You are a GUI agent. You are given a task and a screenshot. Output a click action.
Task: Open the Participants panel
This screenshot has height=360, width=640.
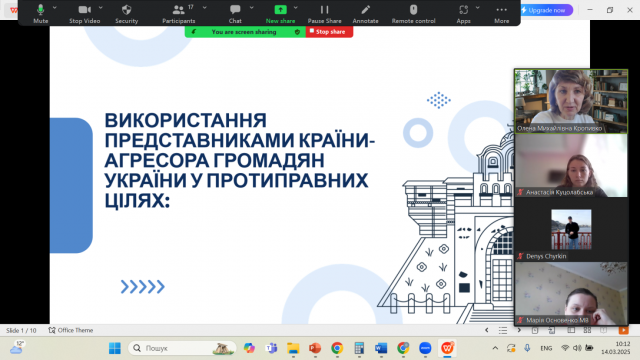pos(179,13)
